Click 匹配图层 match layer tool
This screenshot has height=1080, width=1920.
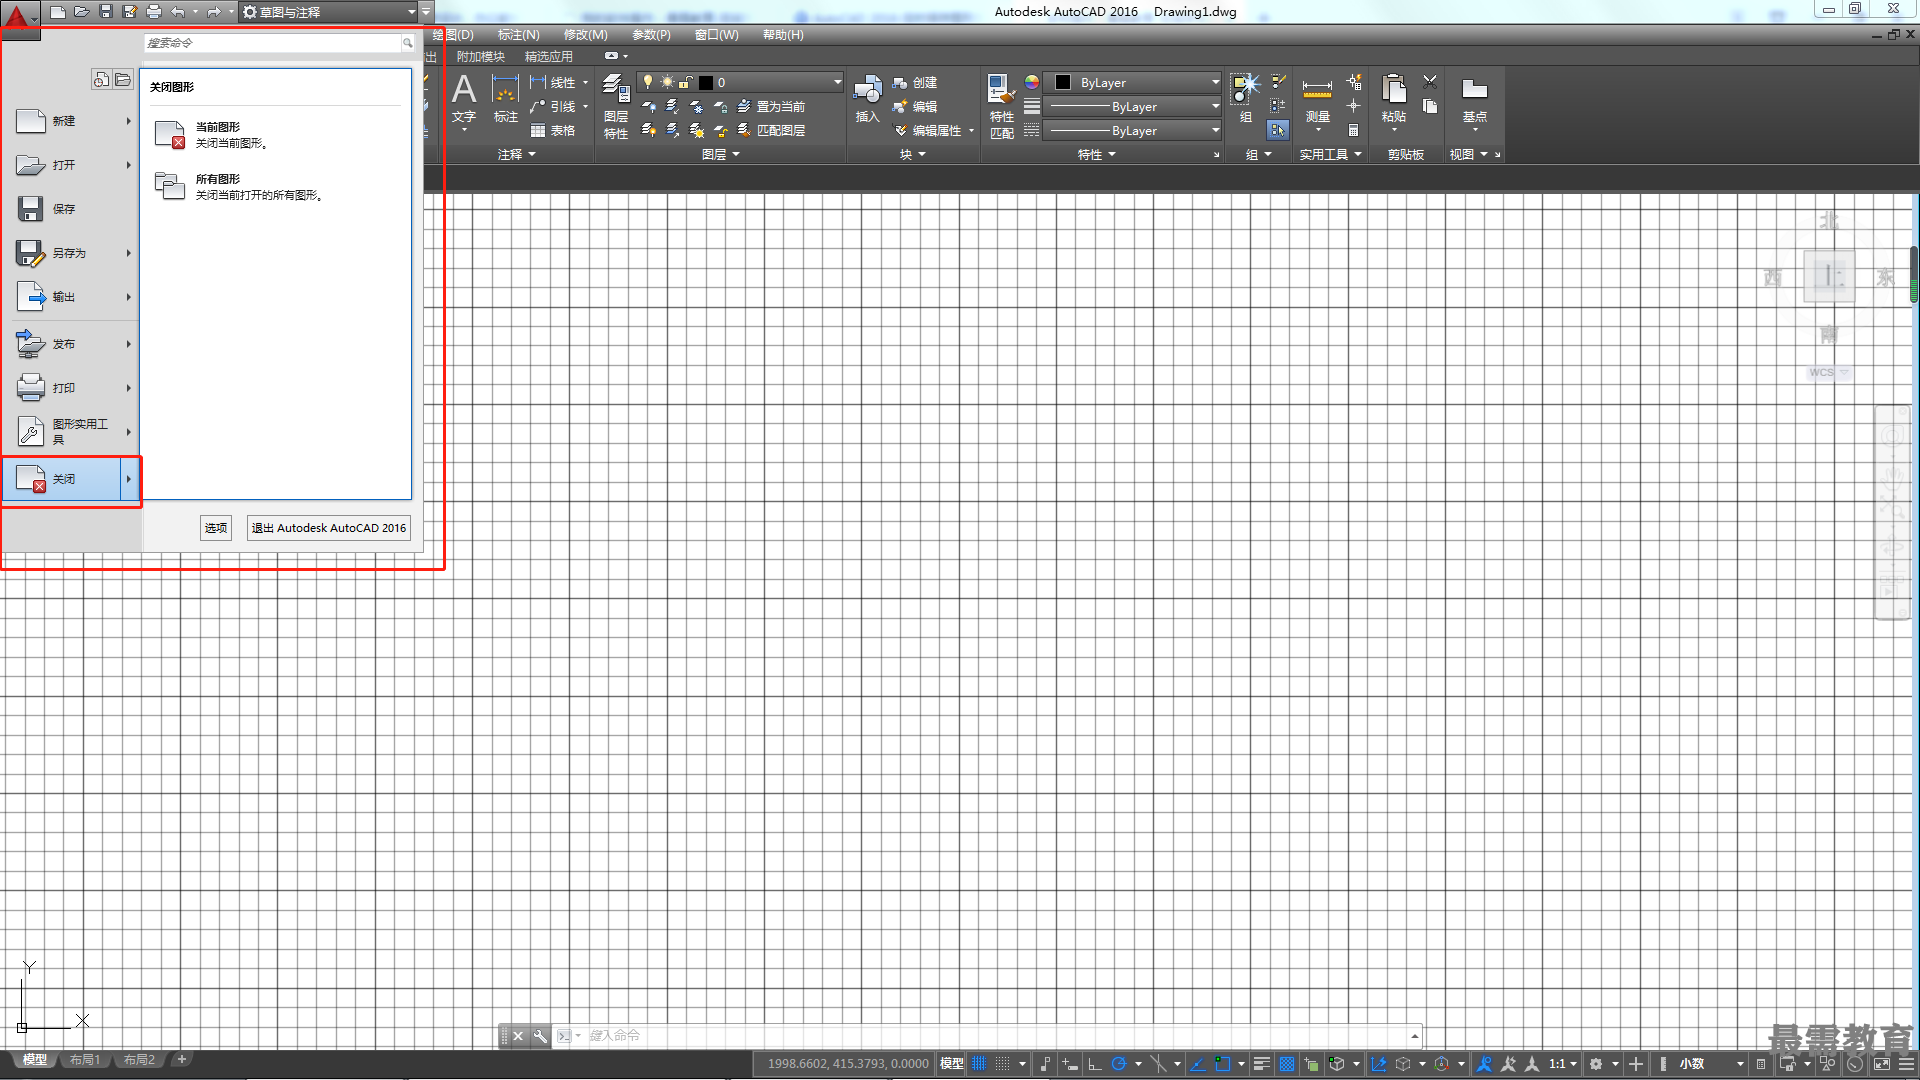click(771, 130)
